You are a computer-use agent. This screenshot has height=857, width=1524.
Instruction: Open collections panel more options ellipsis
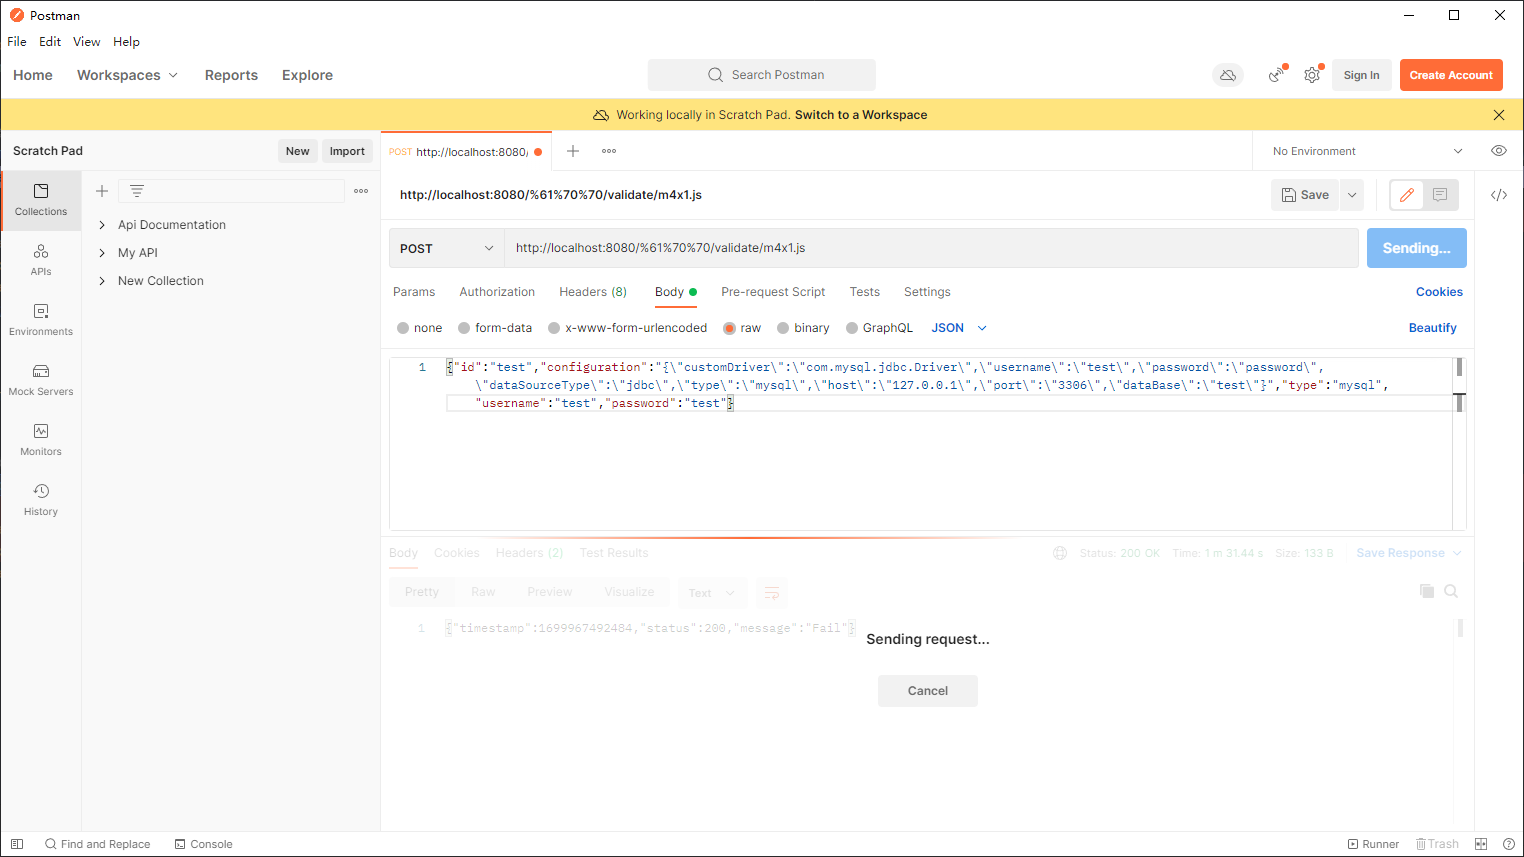[361, 191]
